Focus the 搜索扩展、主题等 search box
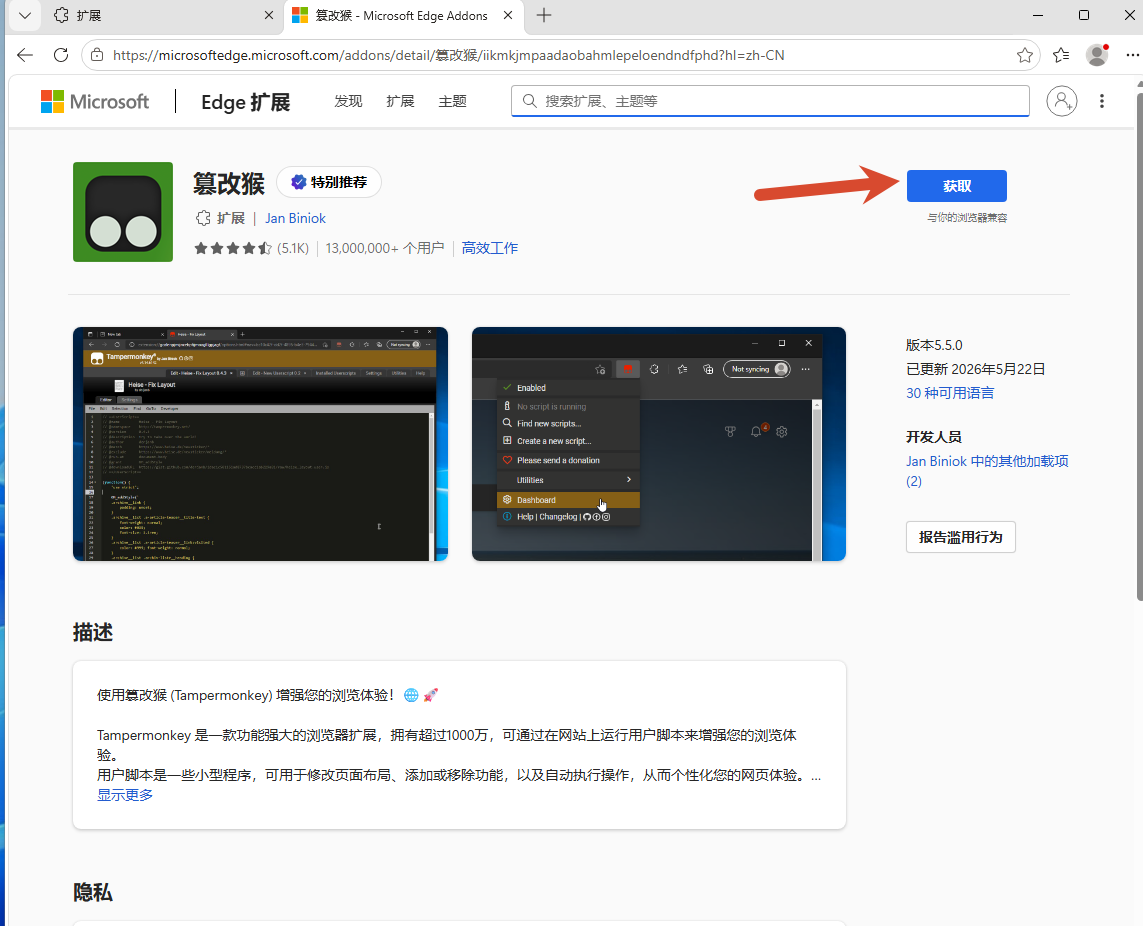The width and height of the screenshot is (1143, 926). 771,101
